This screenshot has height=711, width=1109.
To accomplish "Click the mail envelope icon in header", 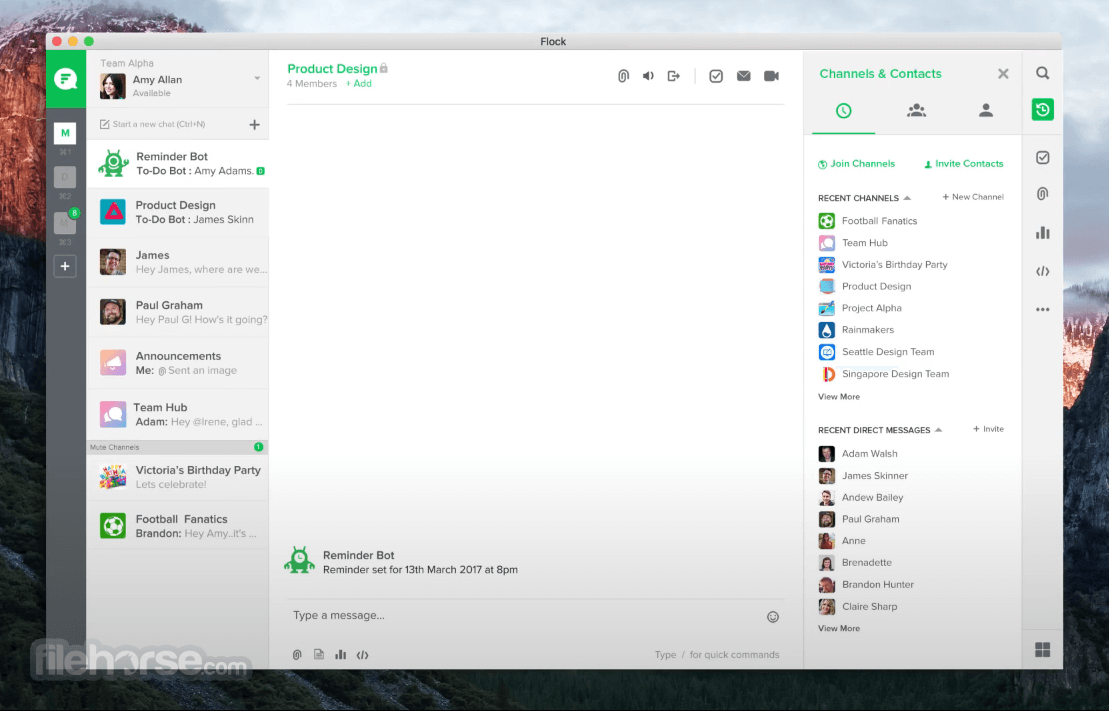I will point(743,76).
